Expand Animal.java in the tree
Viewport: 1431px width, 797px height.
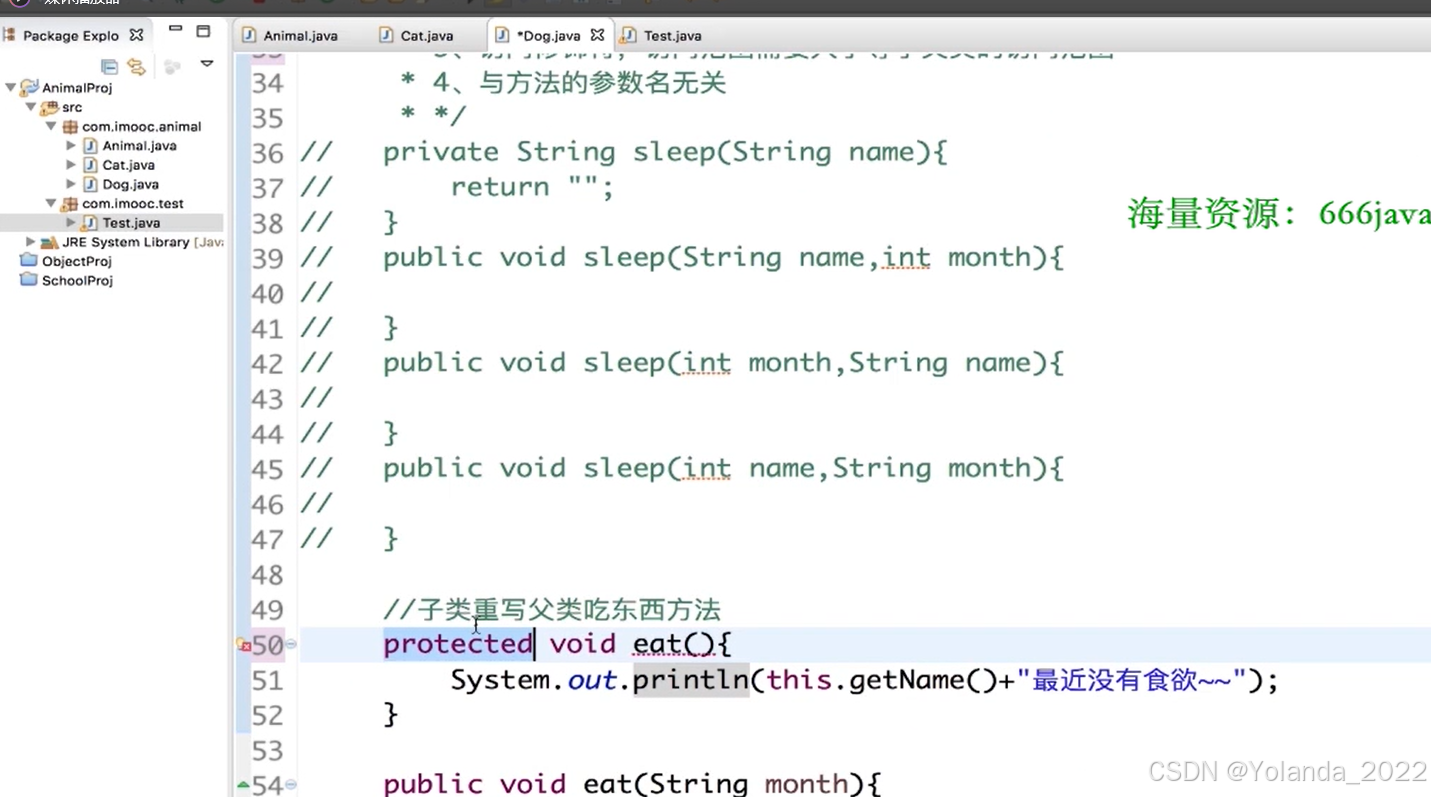(71, 146)
